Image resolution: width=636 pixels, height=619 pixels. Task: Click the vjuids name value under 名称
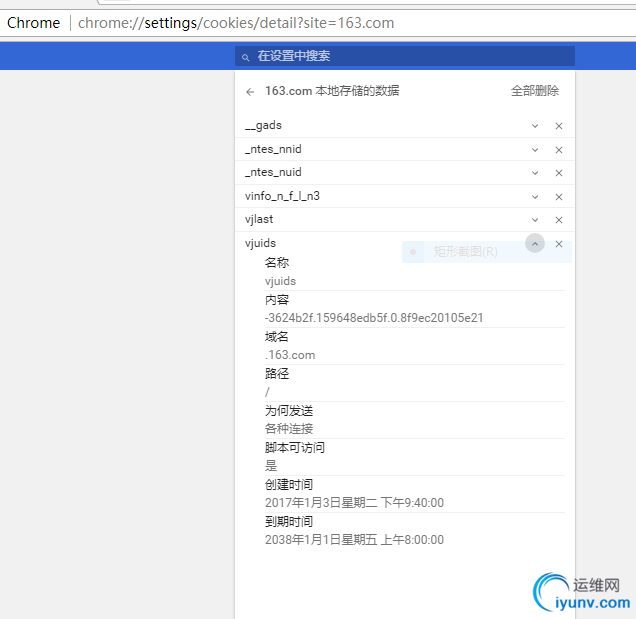click(280, 281)
